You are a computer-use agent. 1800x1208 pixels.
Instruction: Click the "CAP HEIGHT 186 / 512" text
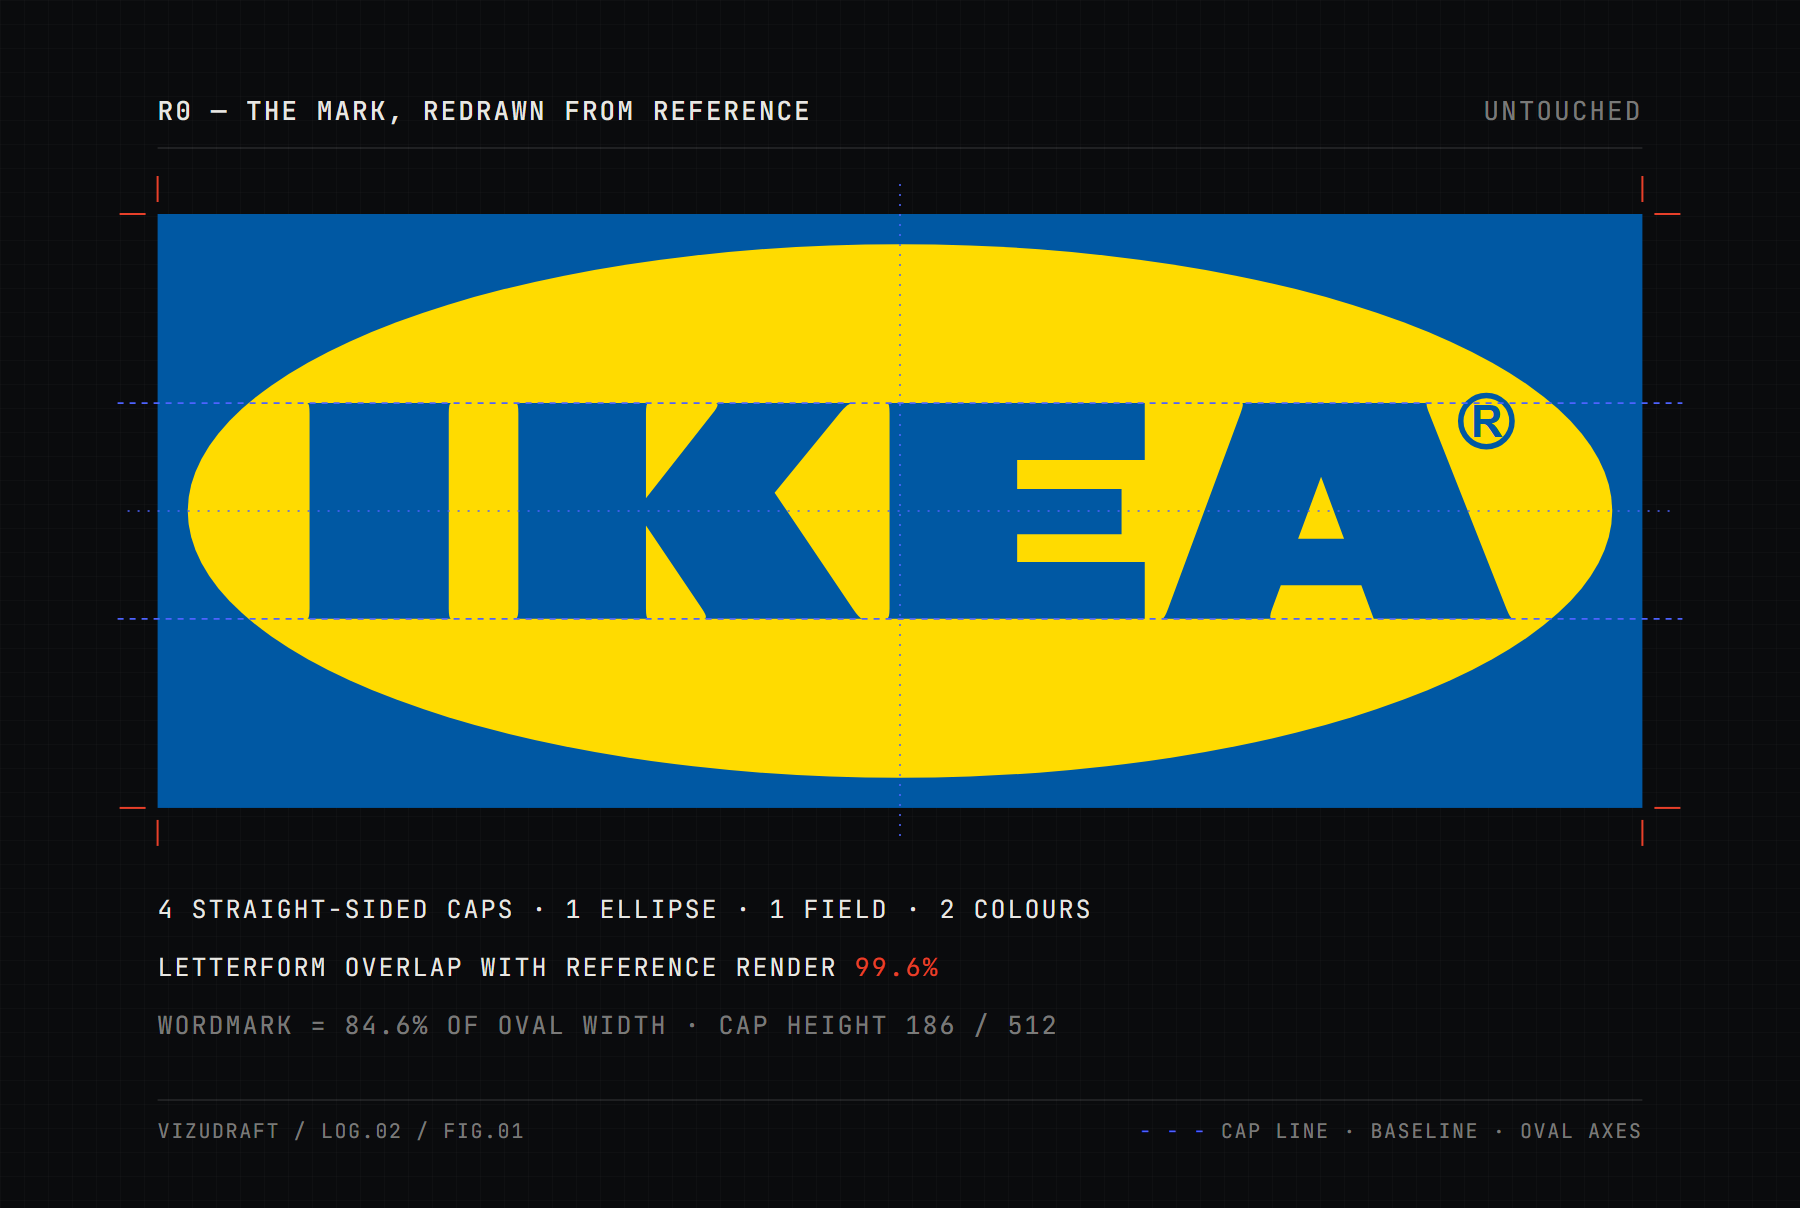tap(888, 1025)
